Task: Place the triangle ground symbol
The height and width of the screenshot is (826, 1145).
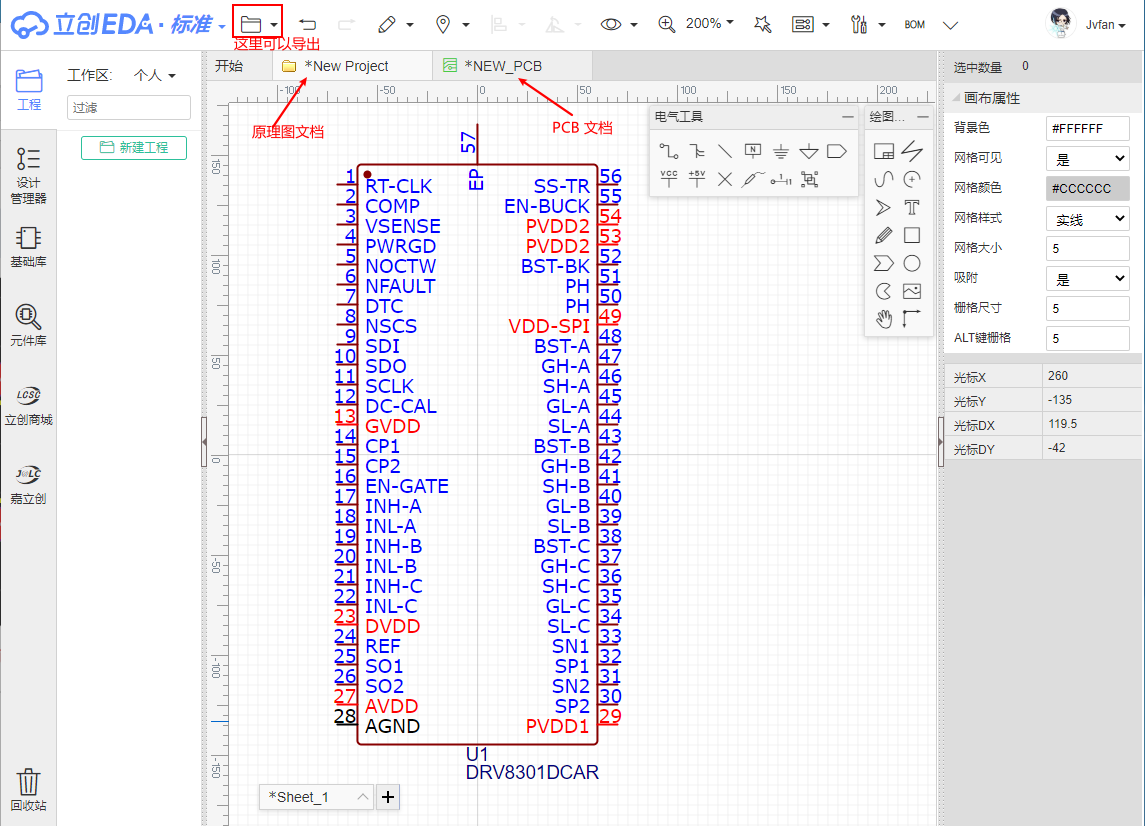Action: [x=808, y=151]
